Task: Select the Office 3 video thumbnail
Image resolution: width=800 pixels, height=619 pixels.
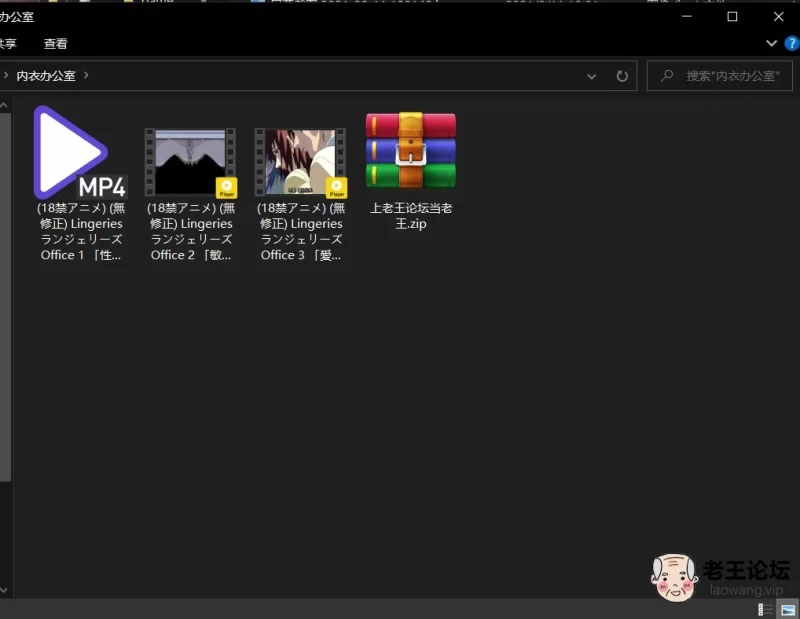Action: click(301, 162)
